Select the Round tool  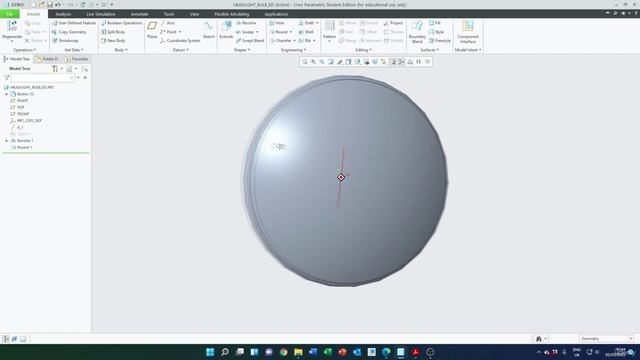tap(278, 32)
